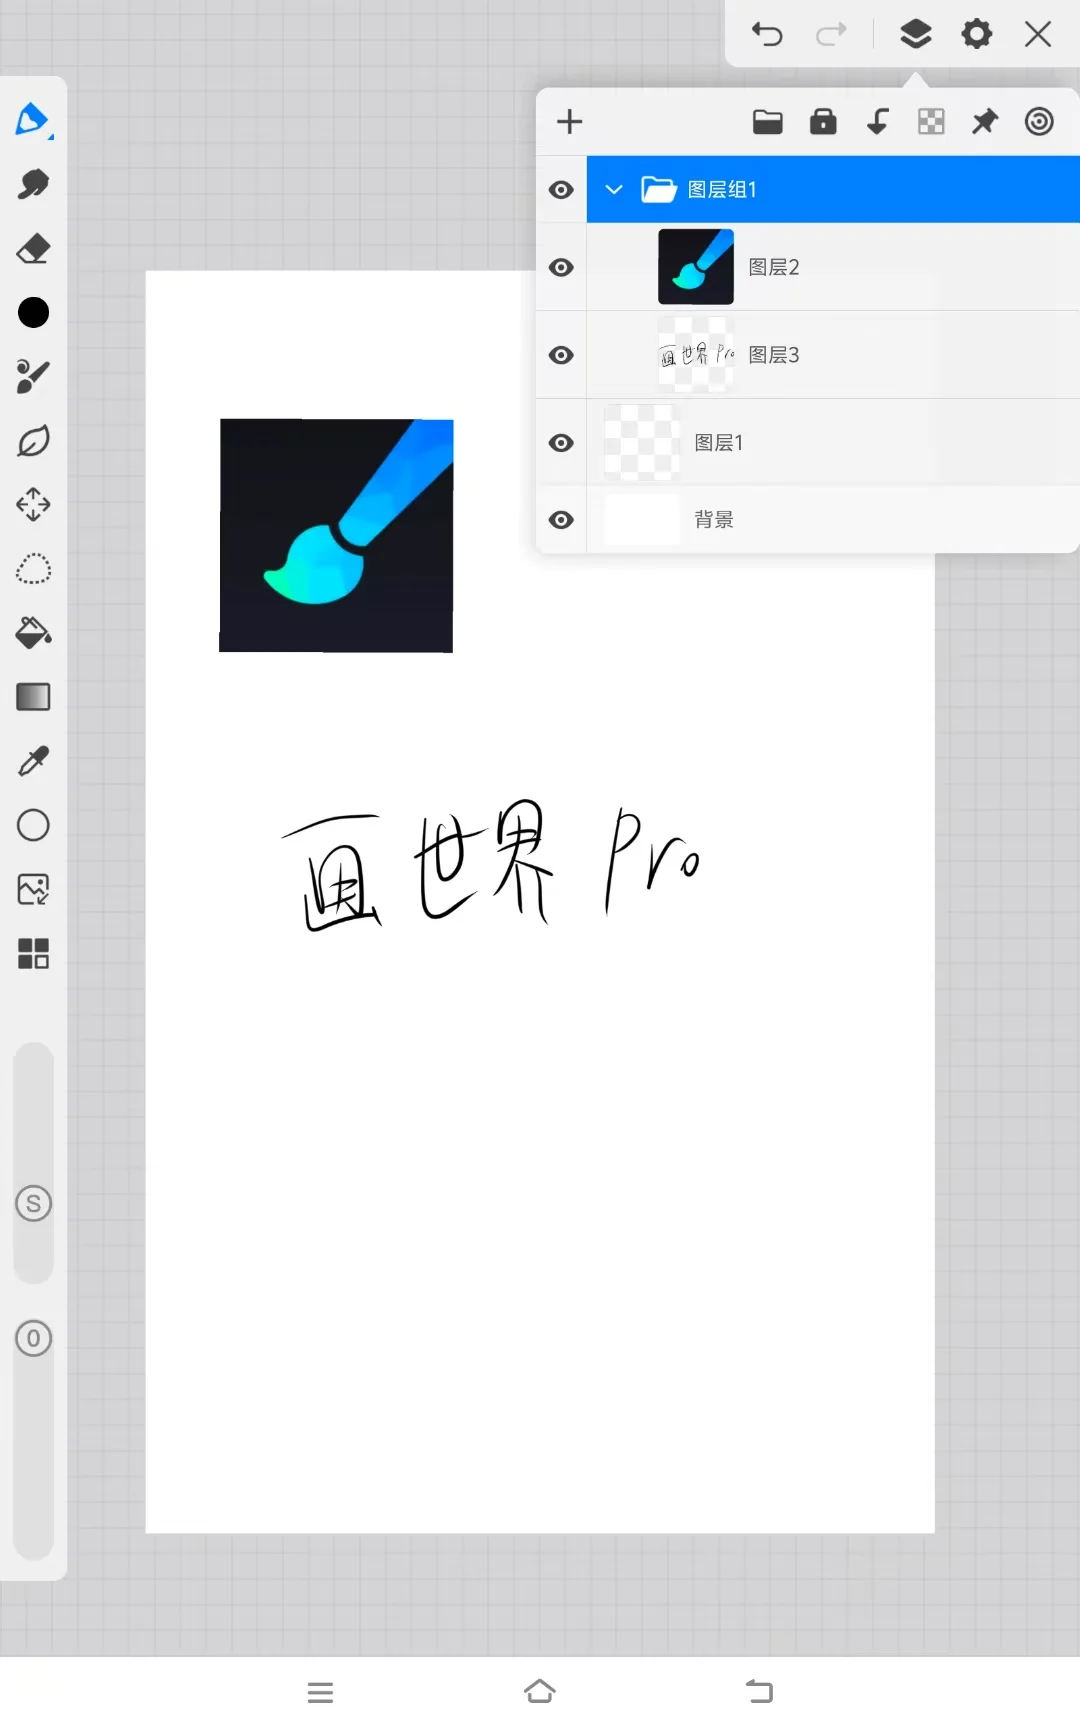Select the smudge tool

click(x=33, y=184)
